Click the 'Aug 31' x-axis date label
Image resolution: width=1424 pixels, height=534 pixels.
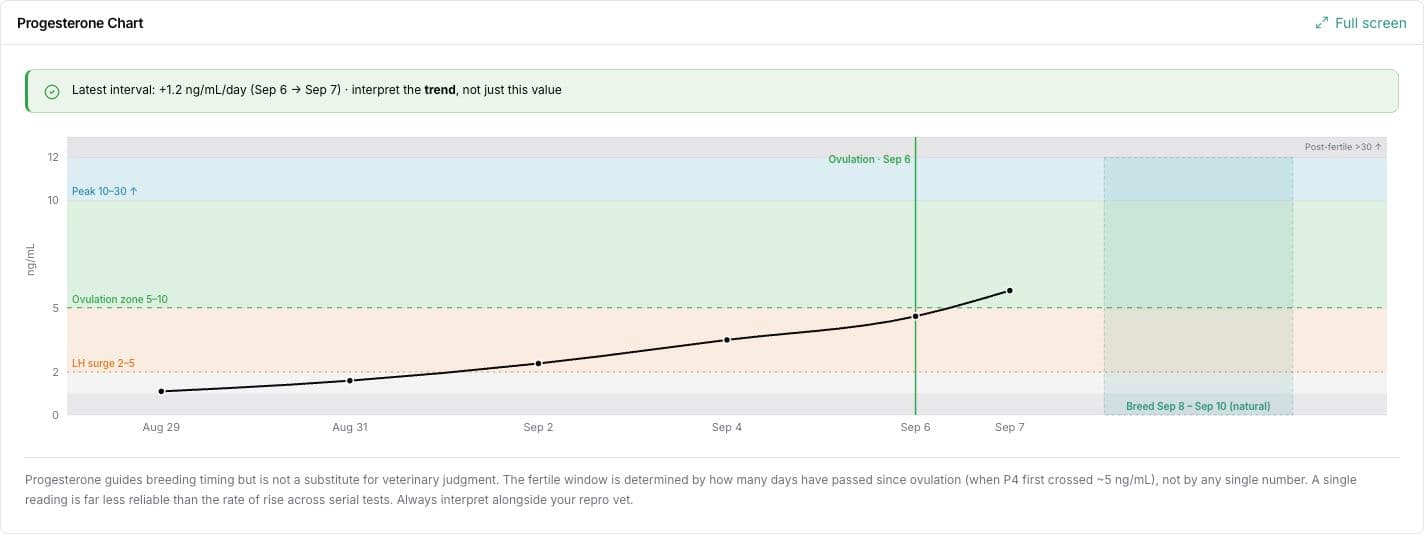pos(350,427)
